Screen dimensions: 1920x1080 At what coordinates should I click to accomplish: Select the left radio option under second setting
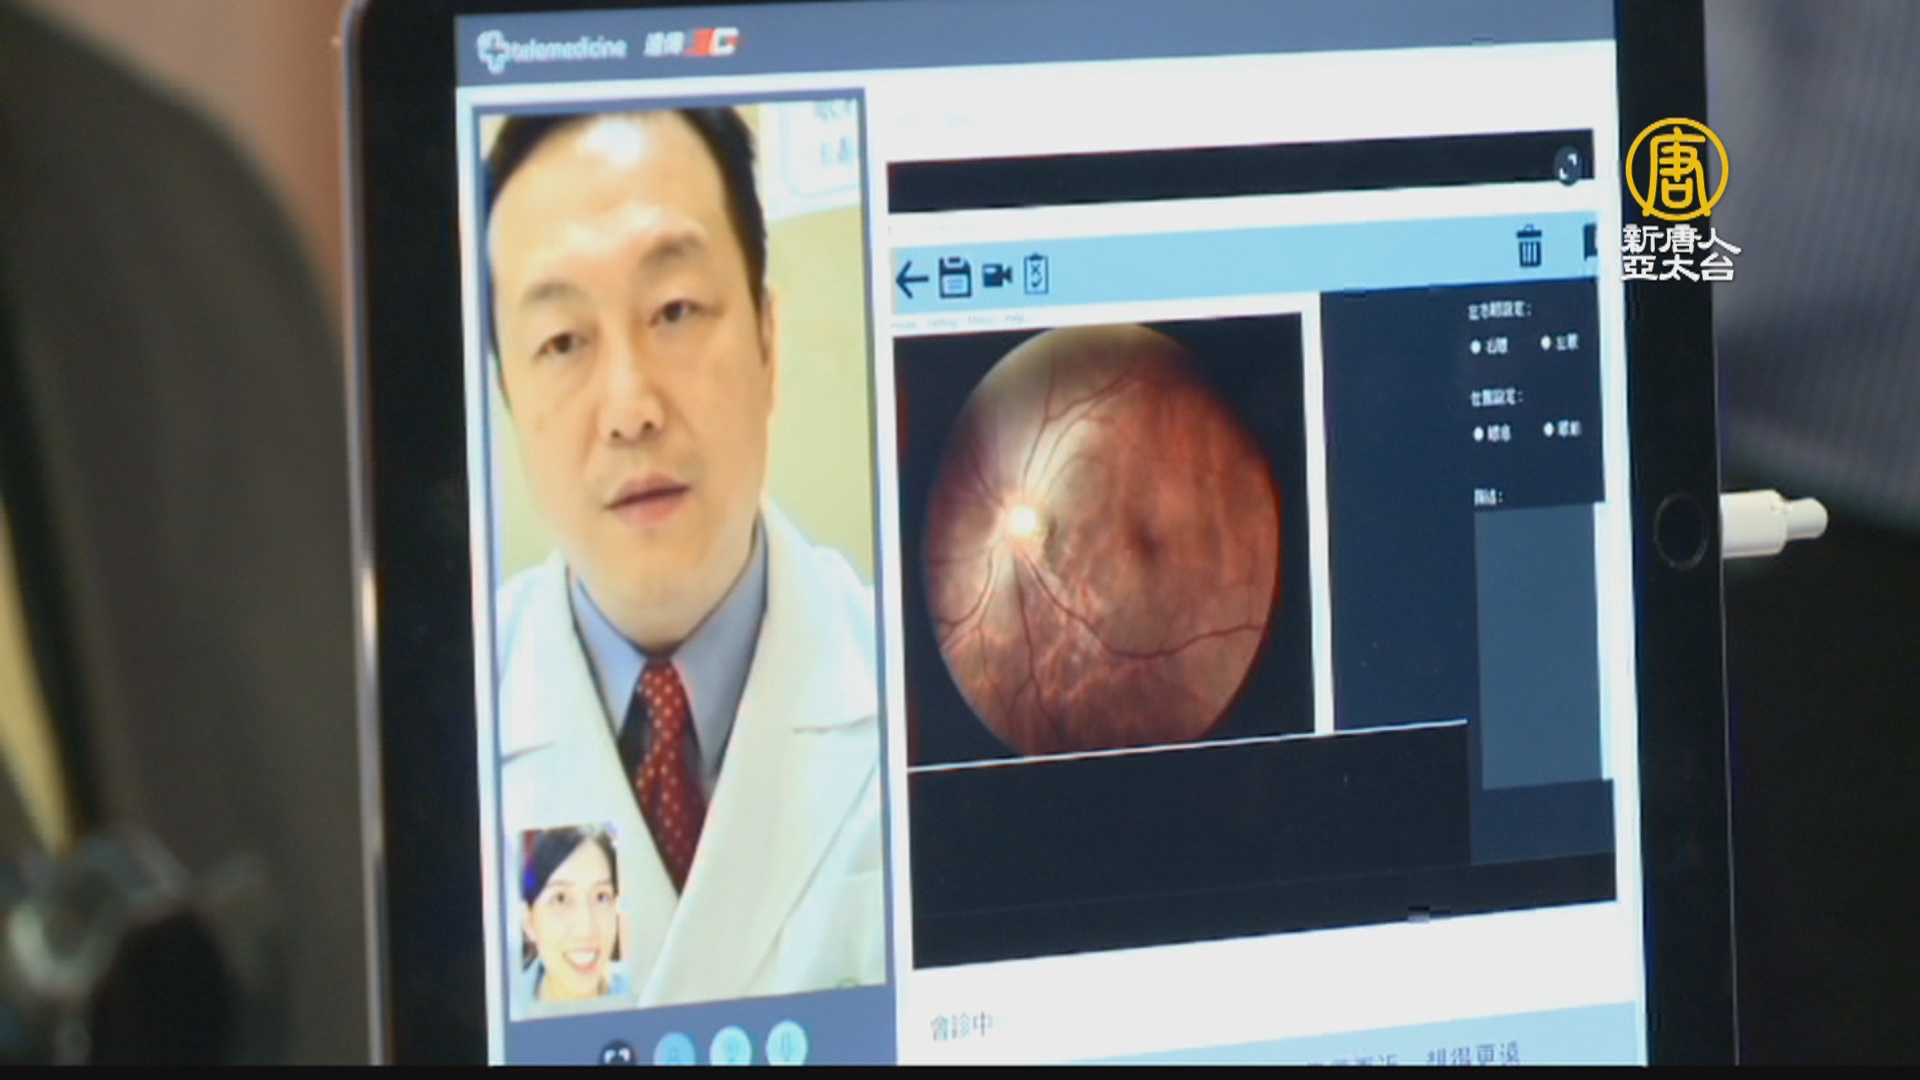[x=1479, y=434]
